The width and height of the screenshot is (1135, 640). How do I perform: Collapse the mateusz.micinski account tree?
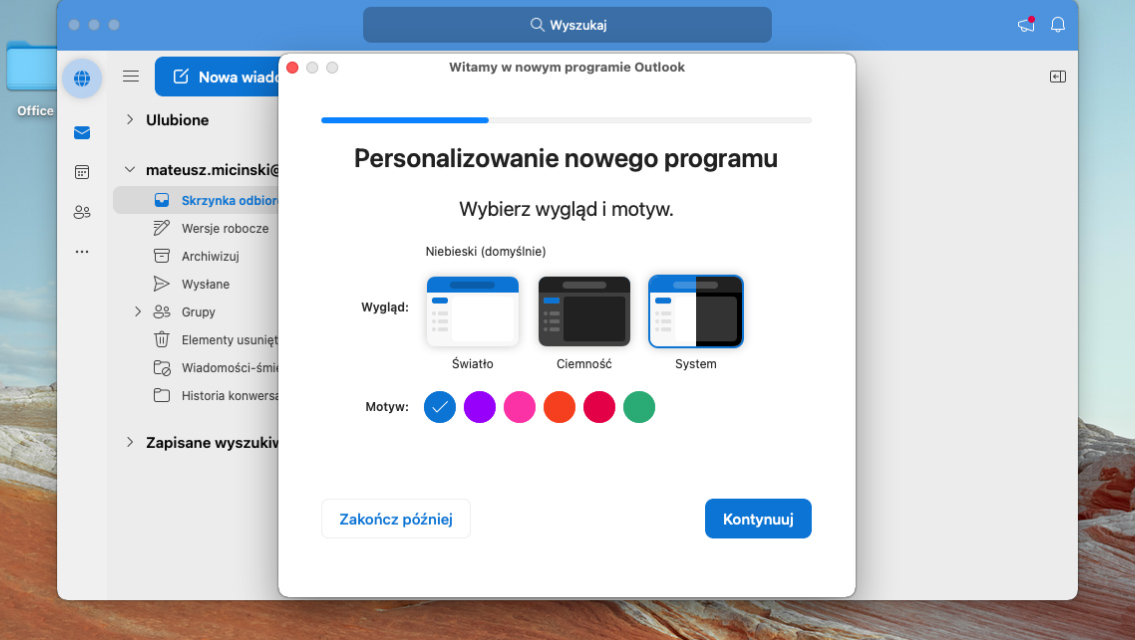[130, 169]
